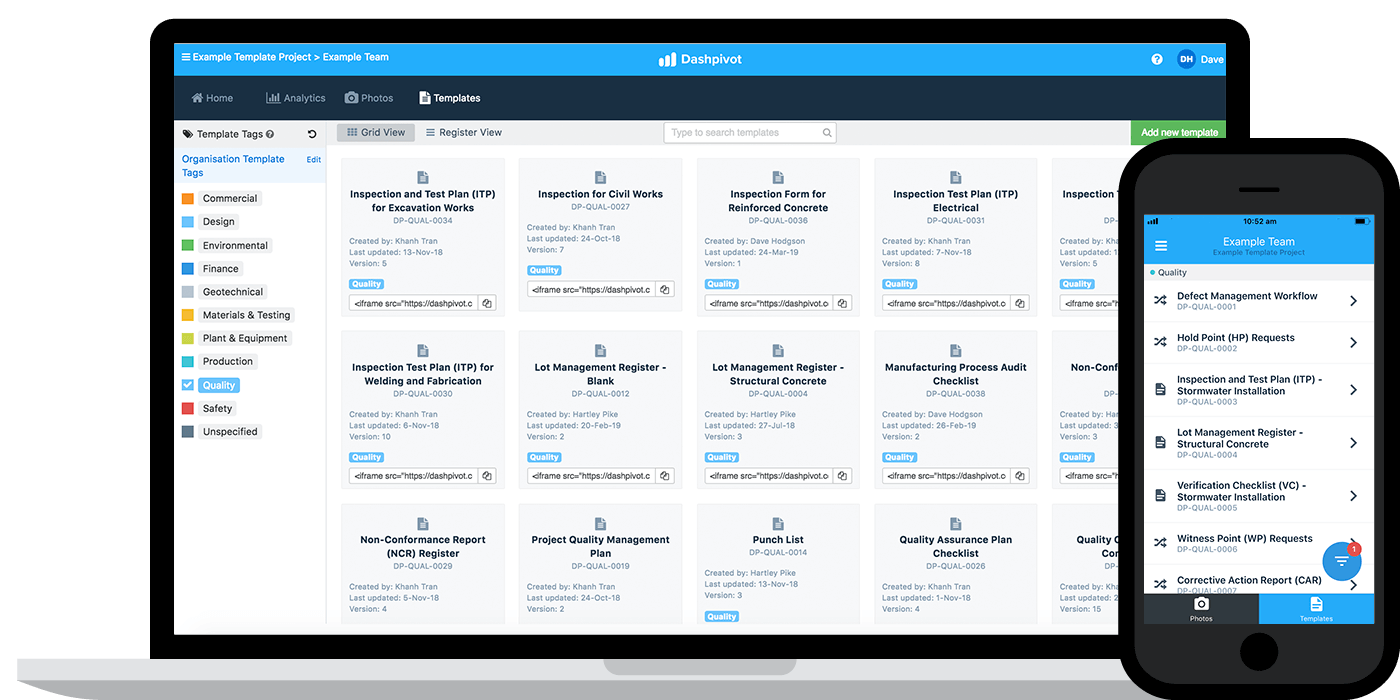The width and height of the screenshot is (1400, 700).
Task: Click the Unspecified tag color swatch
Action: (188, 432)
